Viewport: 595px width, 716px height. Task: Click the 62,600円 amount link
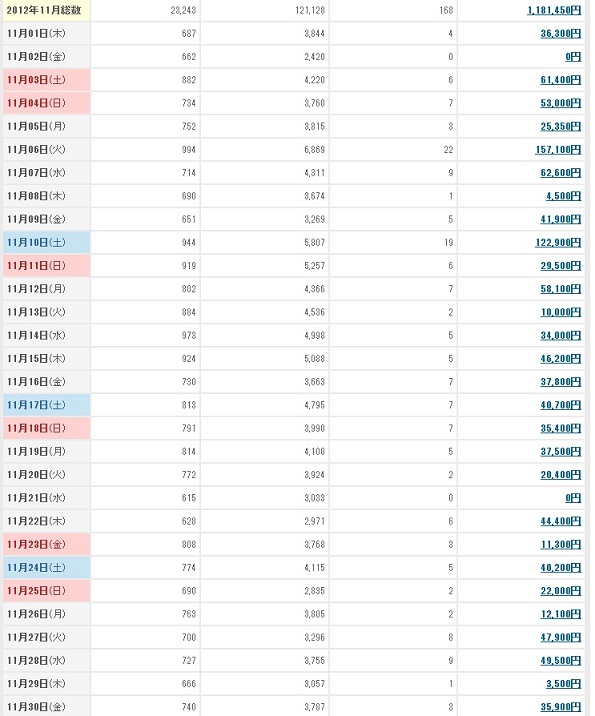561,173
